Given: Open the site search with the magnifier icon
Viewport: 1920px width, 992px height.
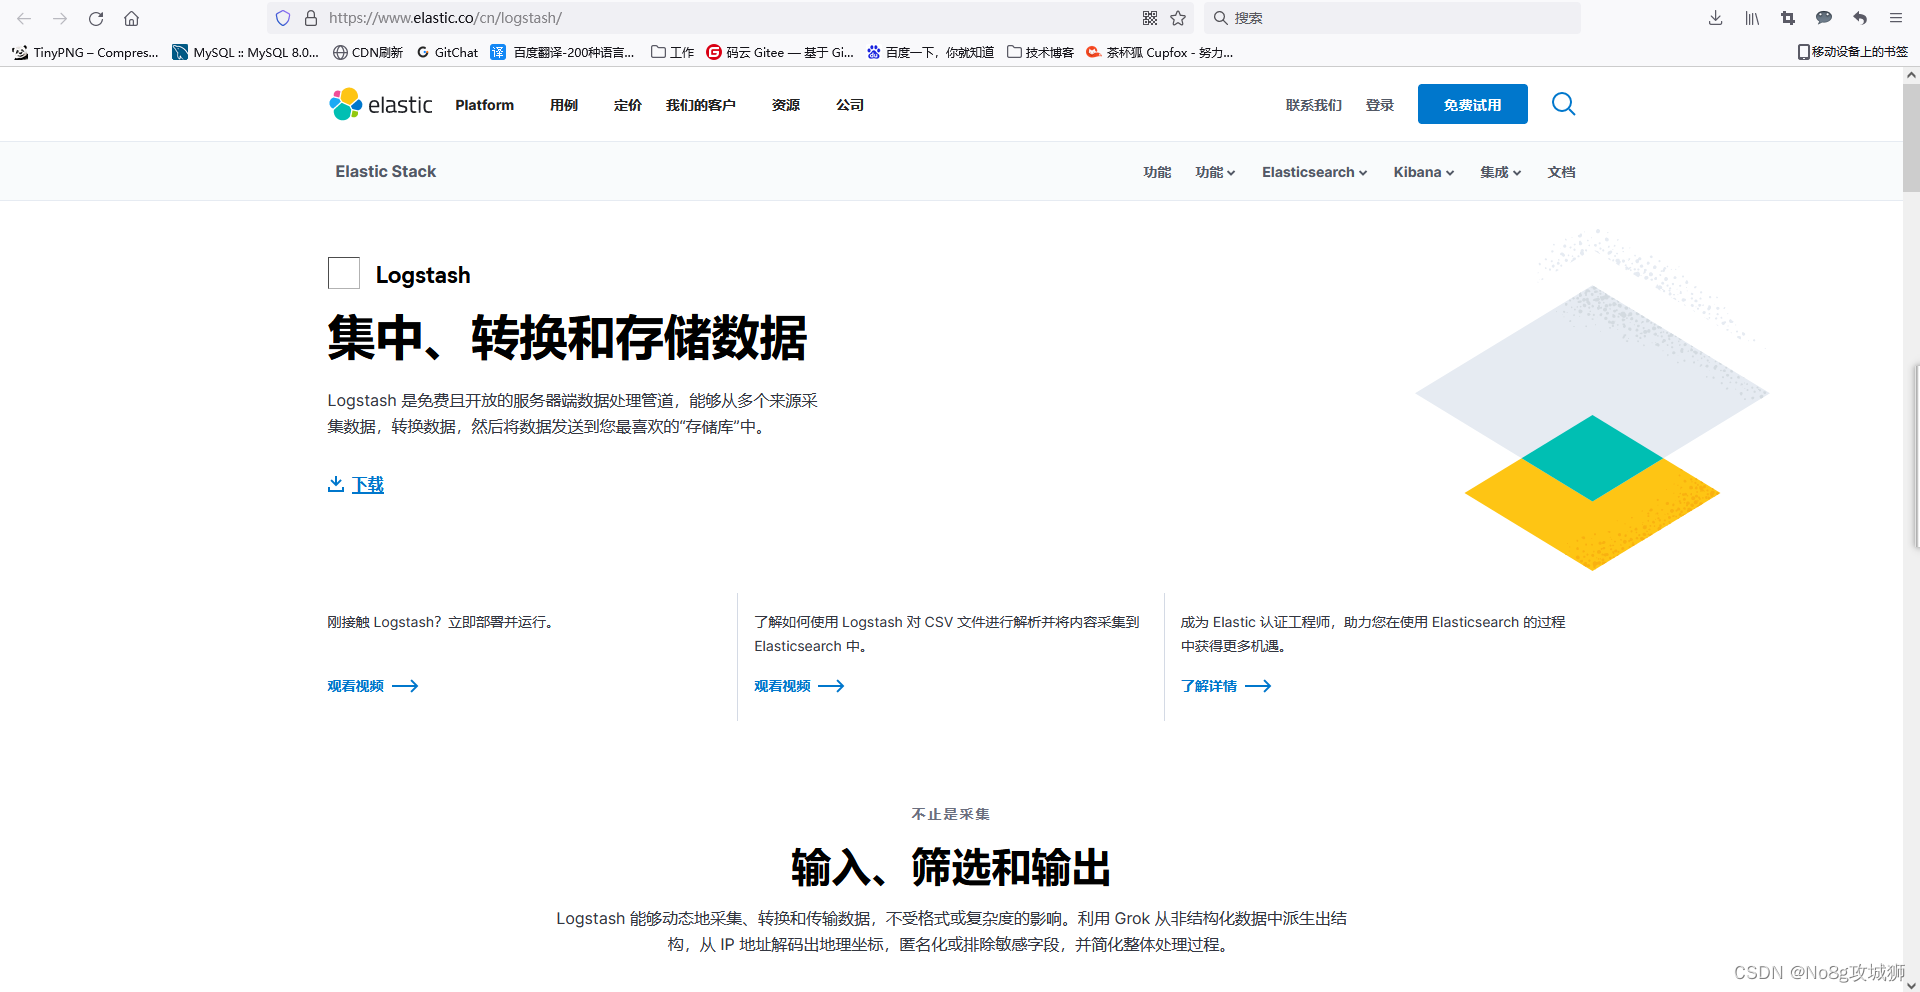Looking at the screenshot, I should point(1563,104).
